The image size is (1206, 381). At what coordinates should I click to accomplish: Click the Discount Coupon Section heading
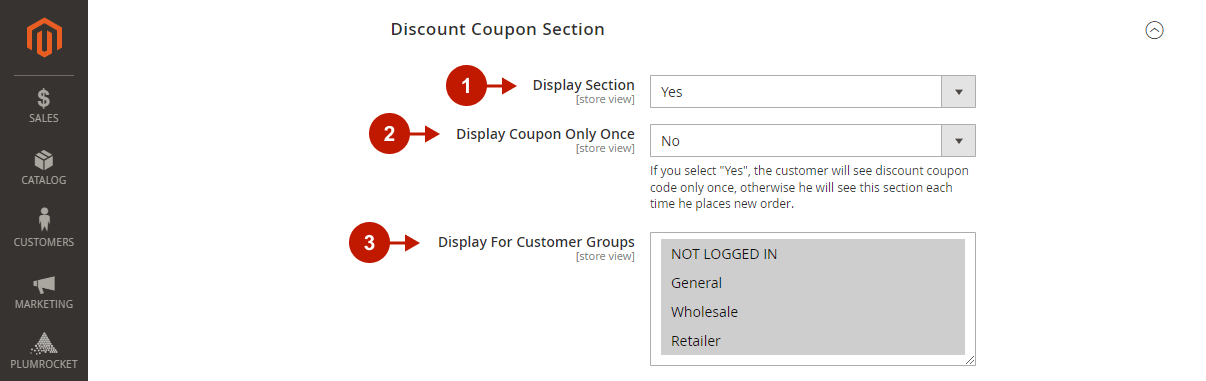[497, 30]
